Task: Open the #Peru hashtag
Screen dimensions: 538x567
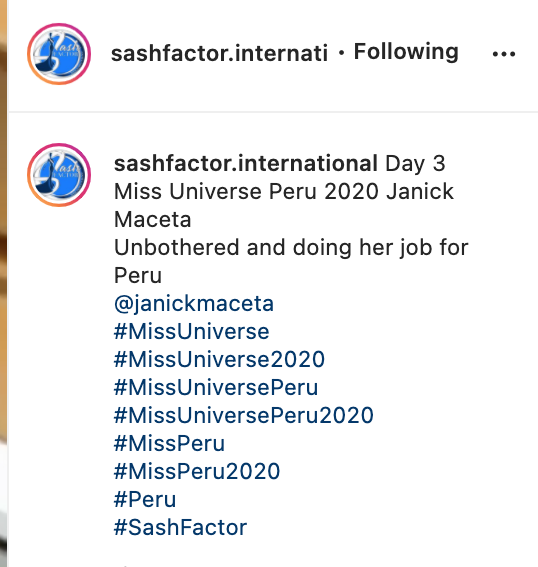Action: coord(145,499)
